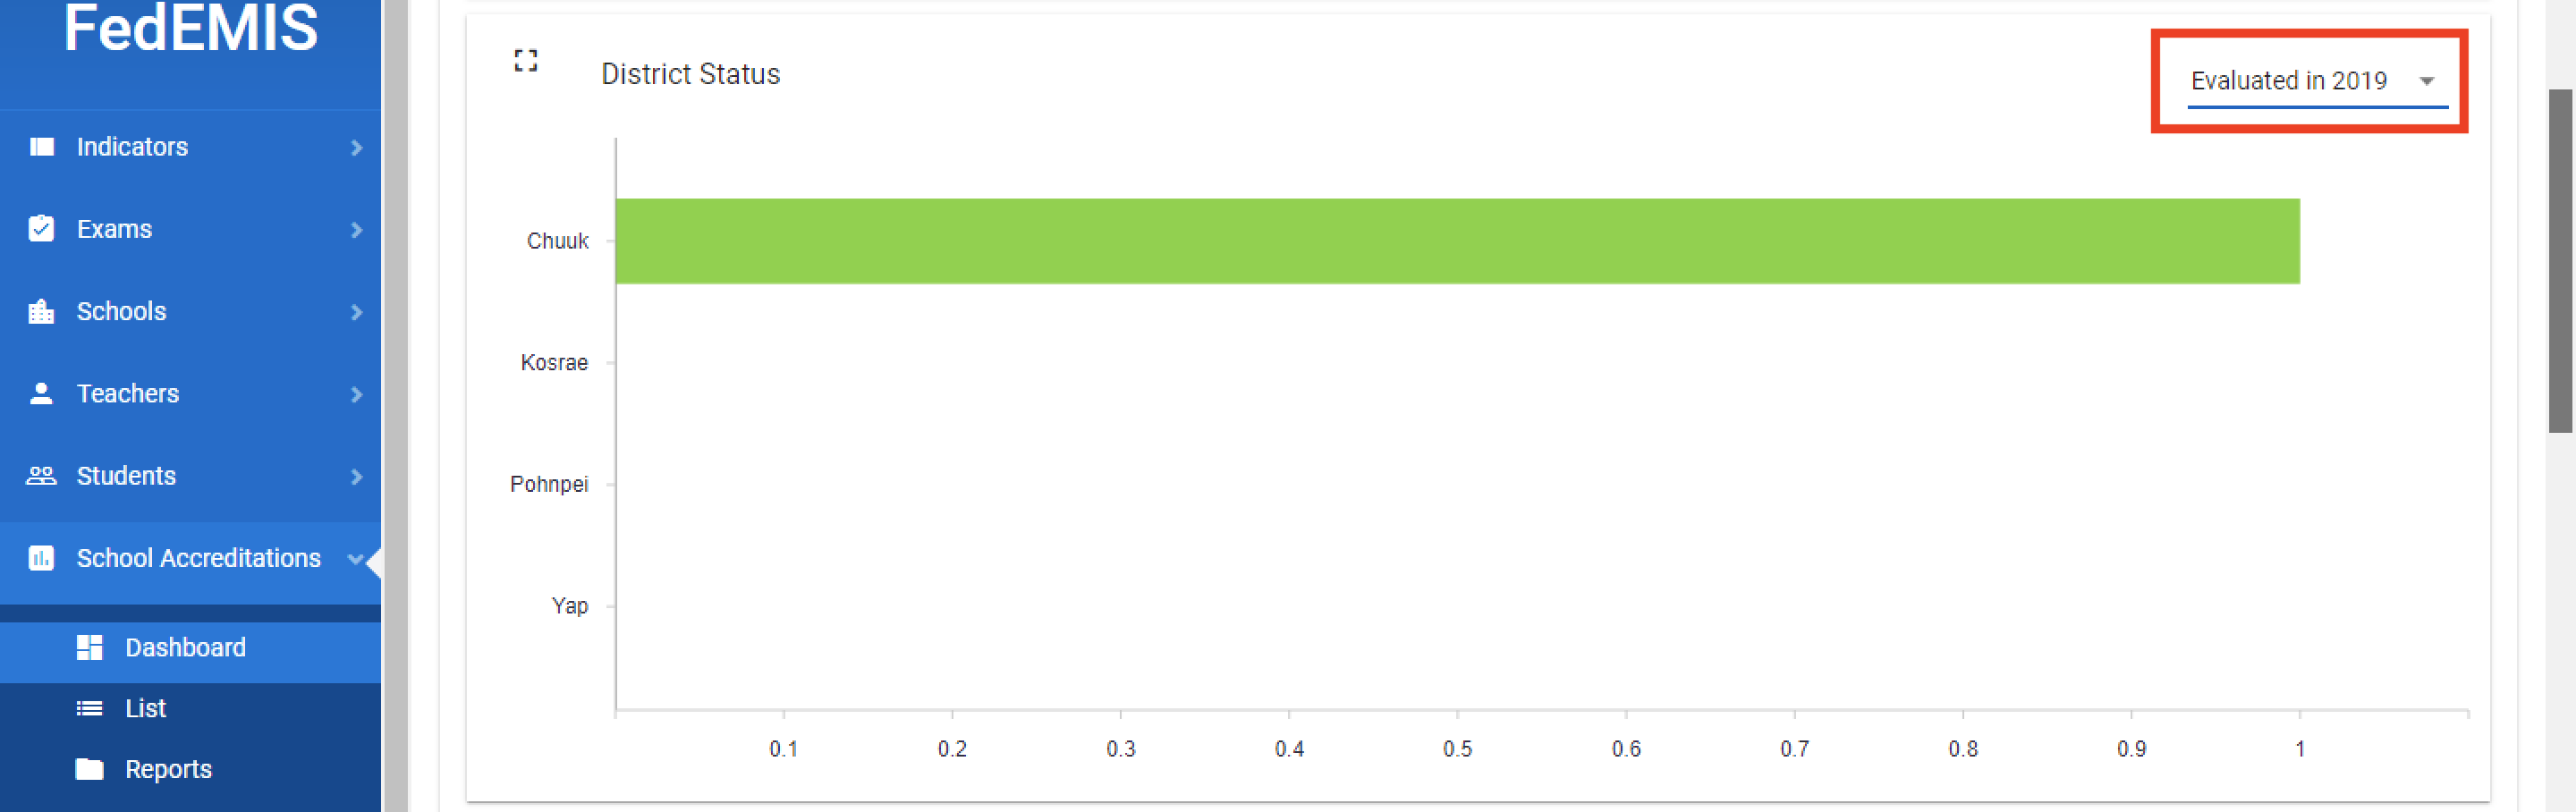Viewport: 2576px width, 812px height.
Task: Click the FedEMIS logo title
Action: (x=190, y=28)
